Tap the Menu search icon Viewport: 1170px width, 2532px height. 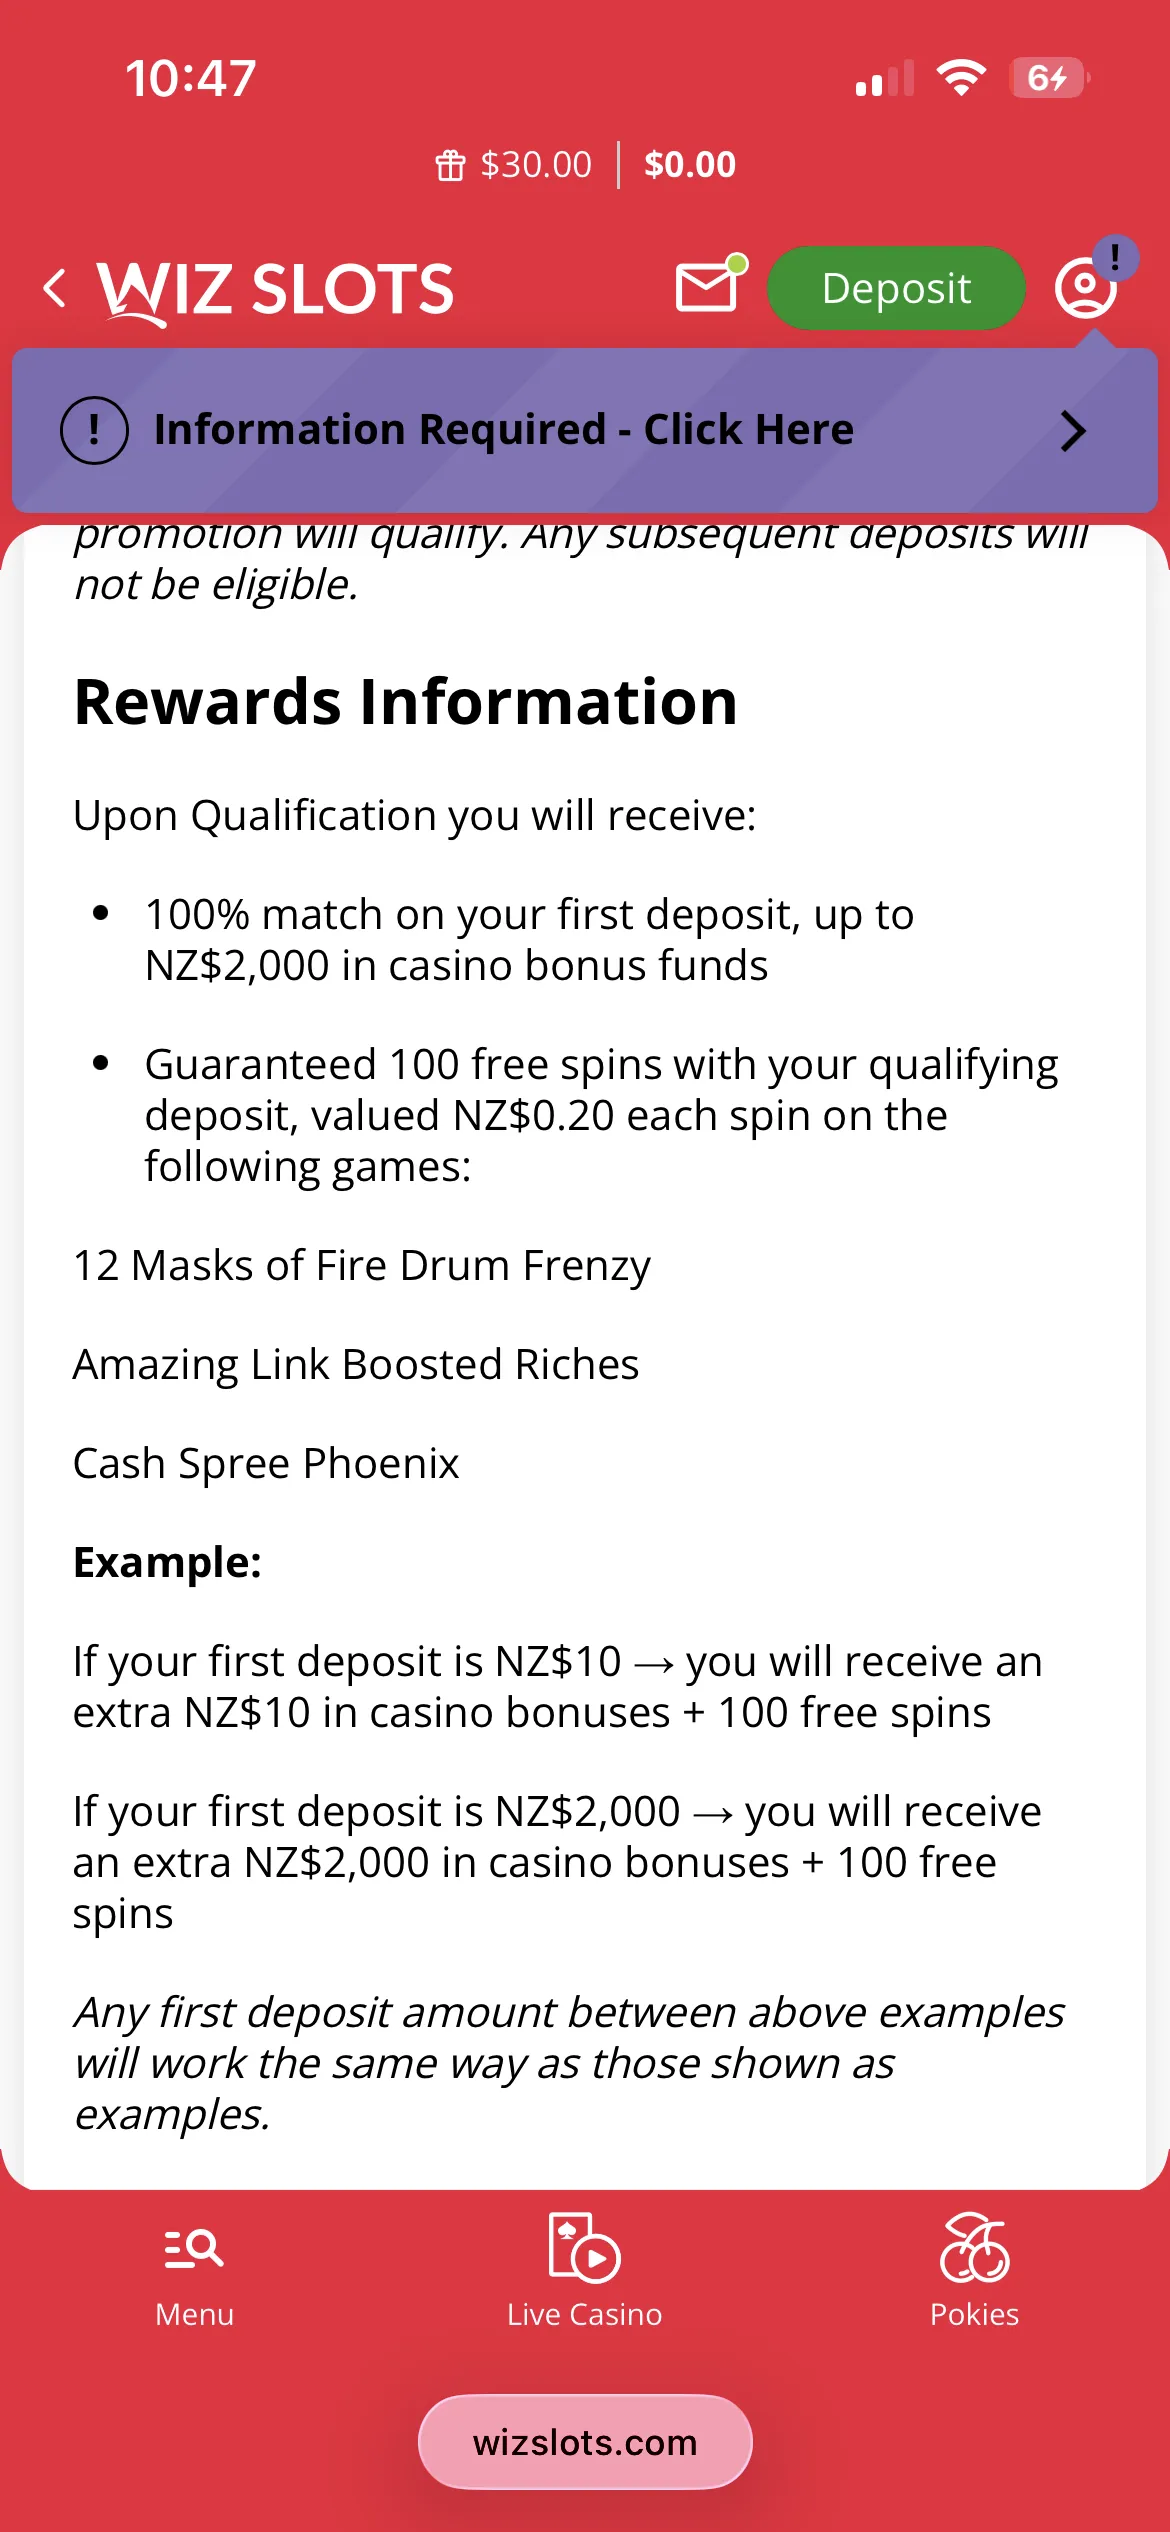click(x=194, y=2250)
